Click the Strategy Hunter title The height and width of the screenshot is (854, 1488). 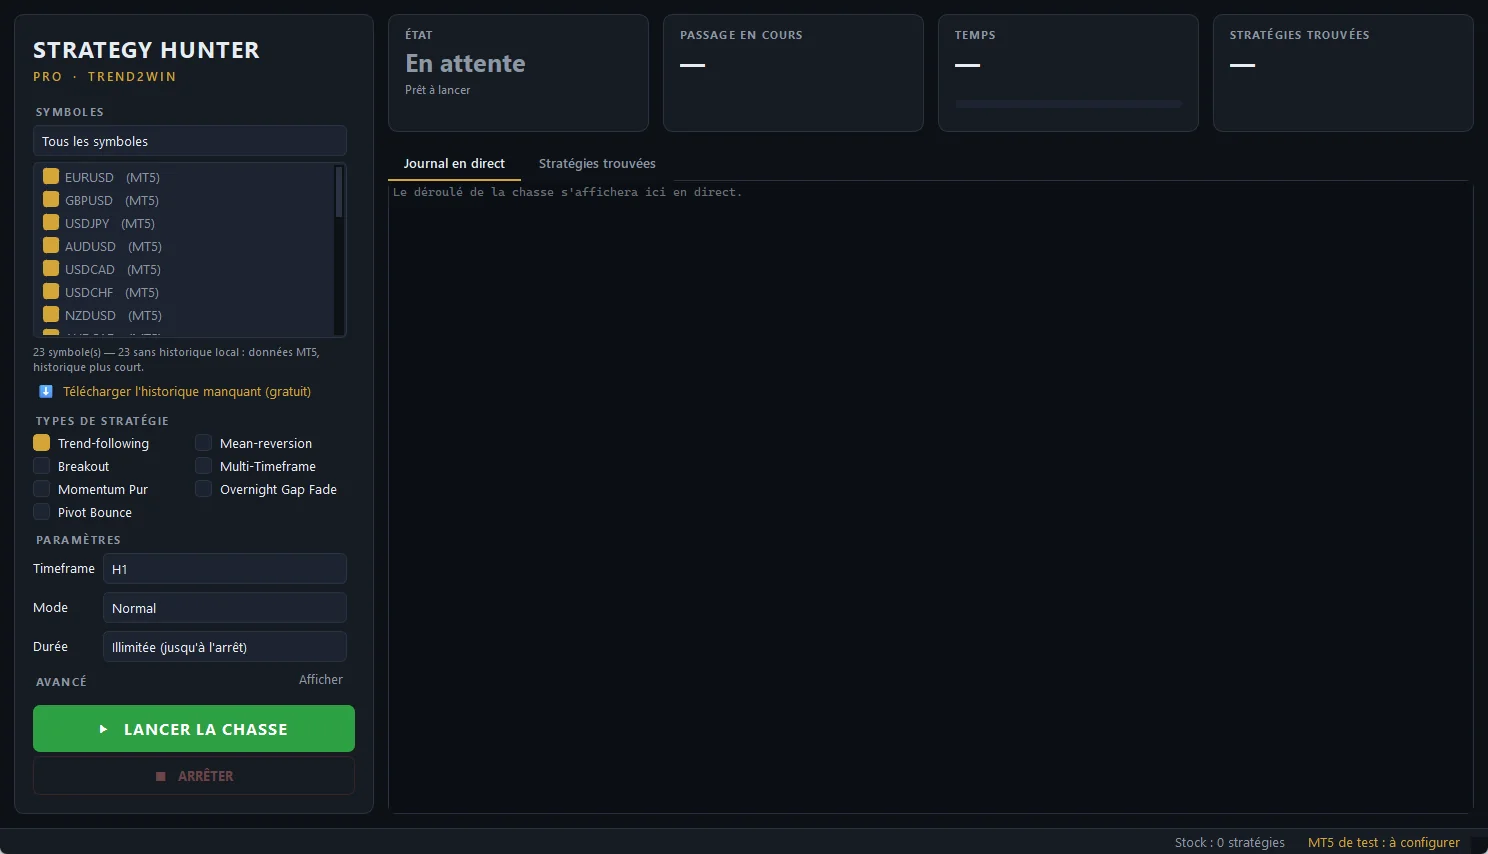(146, 50)
